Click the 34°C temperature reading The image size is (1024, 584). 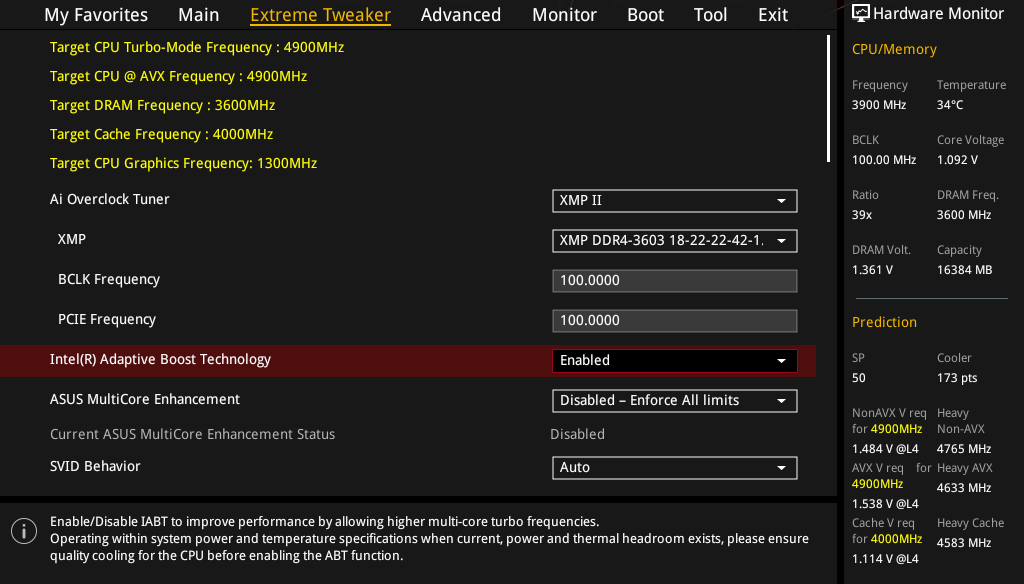(x=950, y=105)
